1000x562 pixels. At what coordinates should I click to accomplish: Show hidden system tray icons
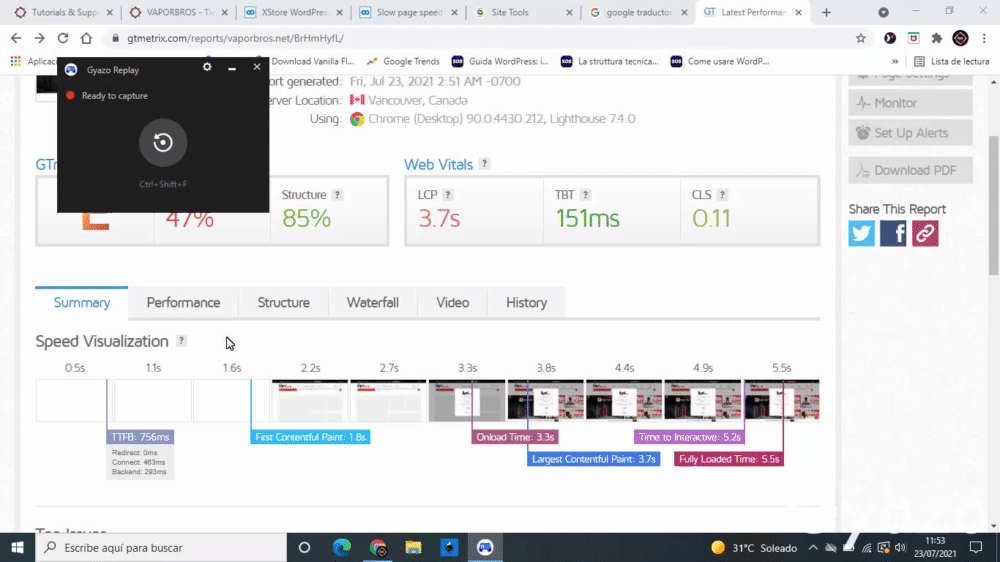pos(813,547)
